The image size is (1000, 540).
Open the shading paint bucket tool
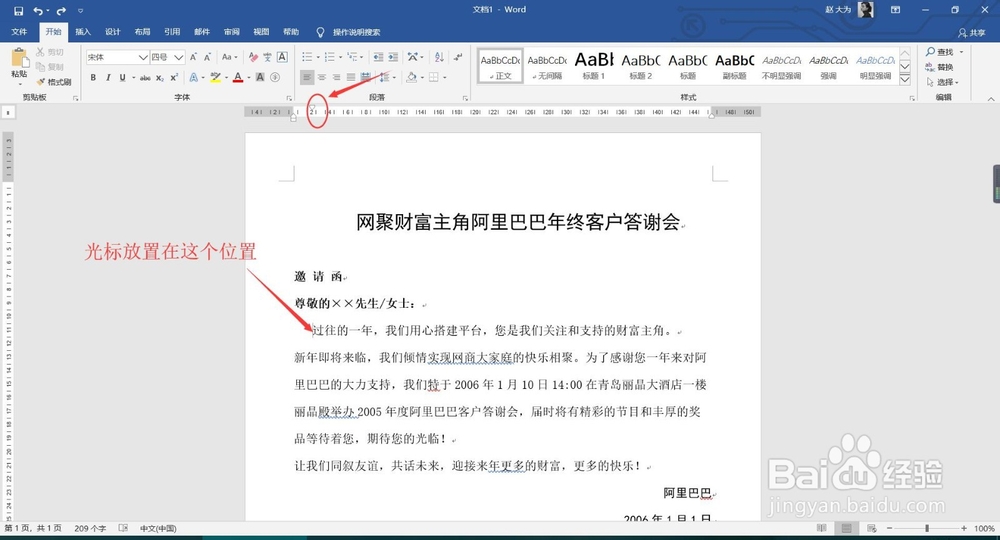[x=412, y=78]
